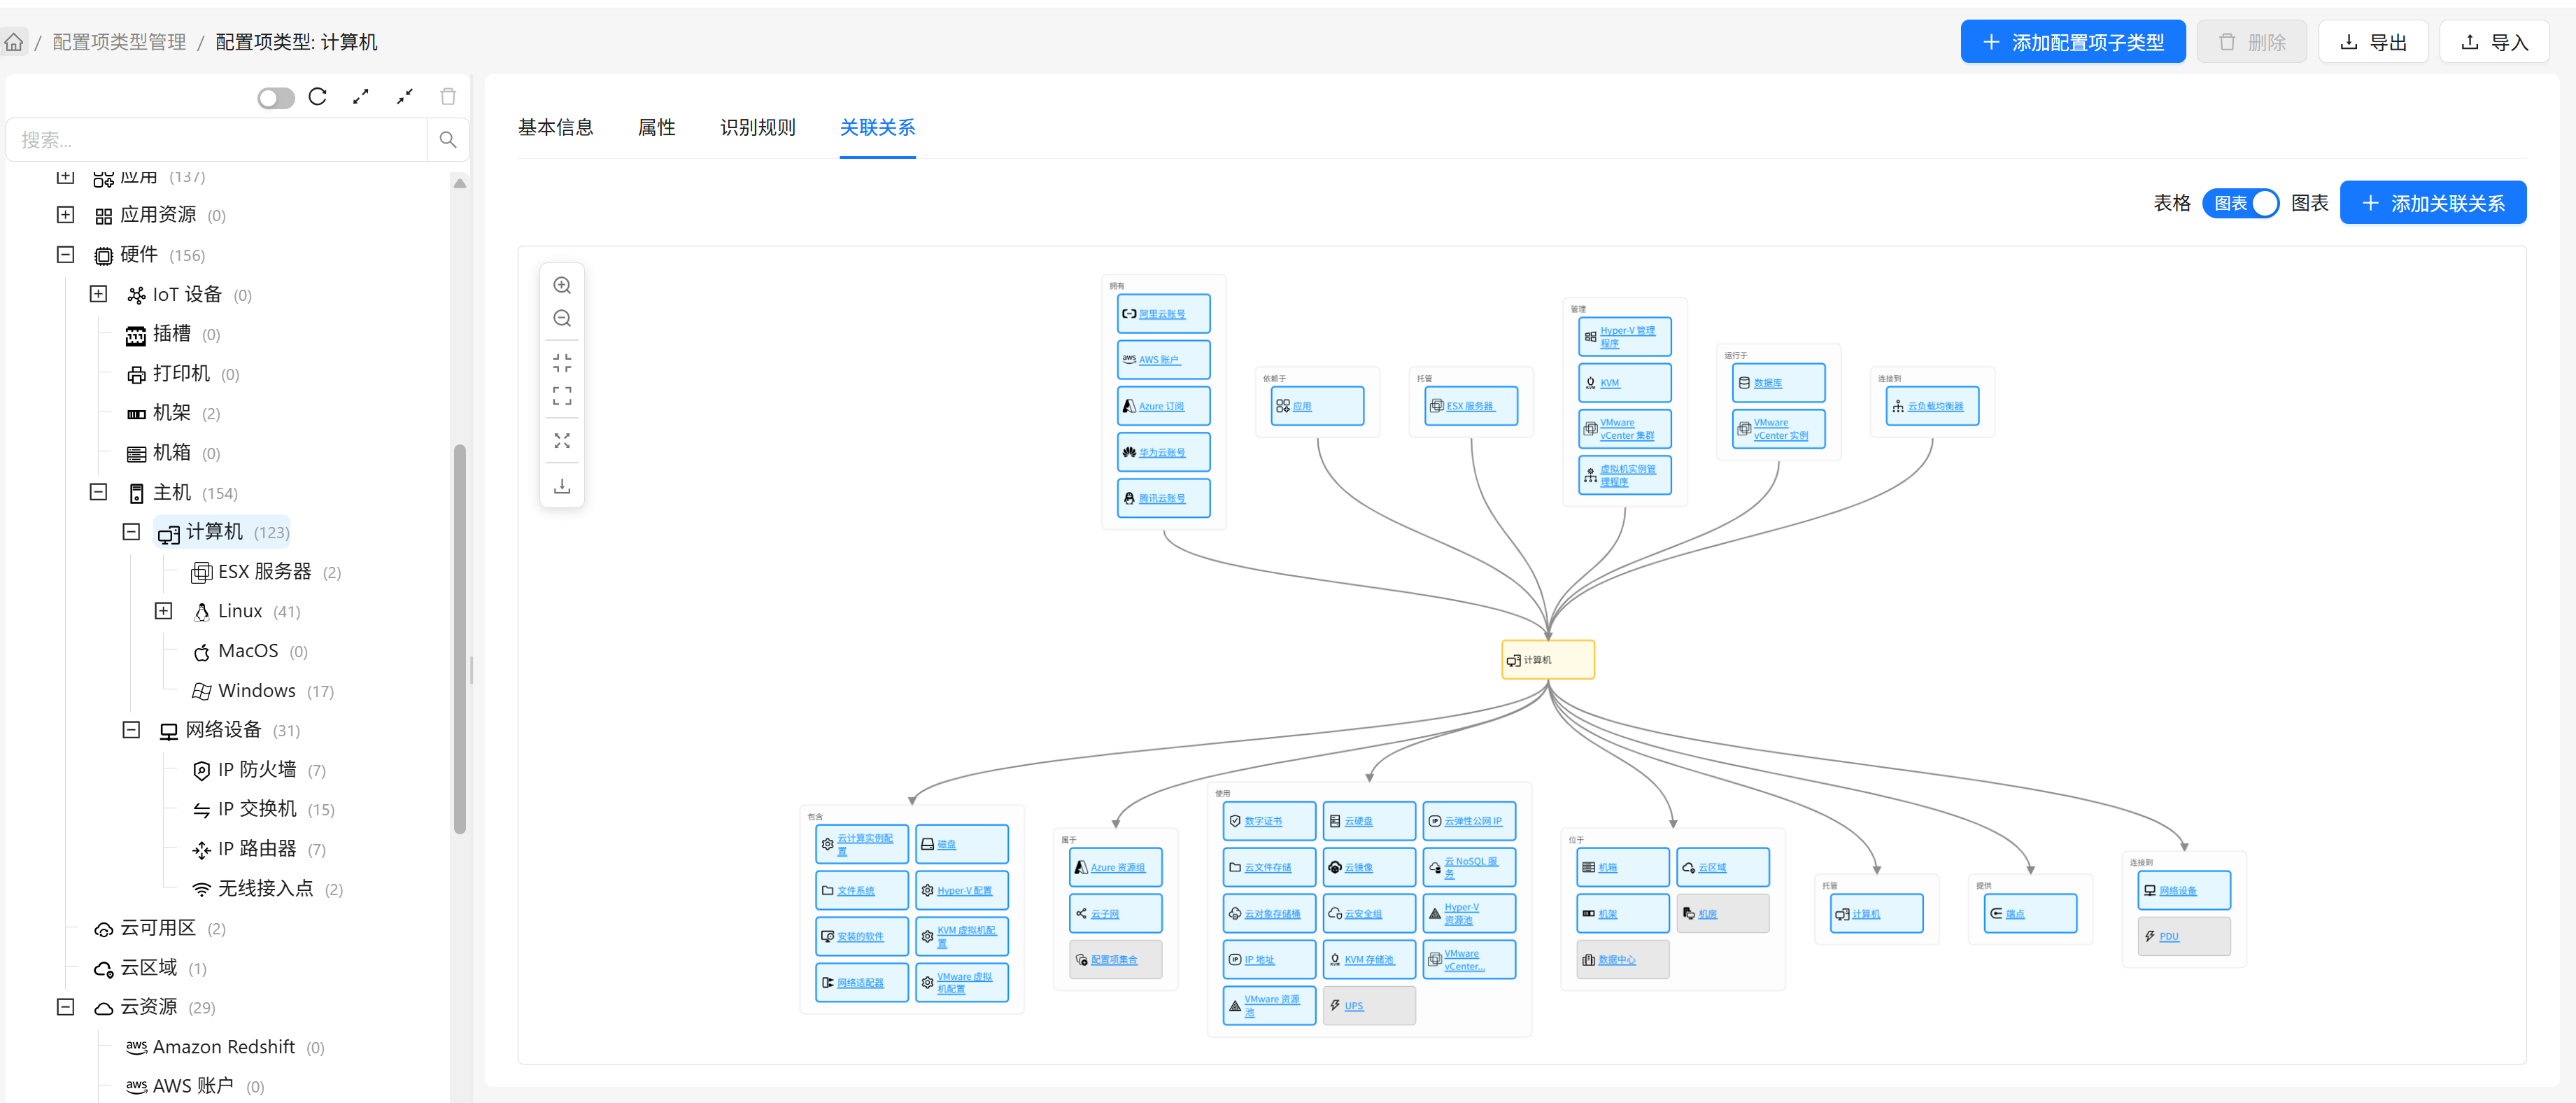
Task: Open the ESX 服务器 graph node link
Action: coord(1470,407)
